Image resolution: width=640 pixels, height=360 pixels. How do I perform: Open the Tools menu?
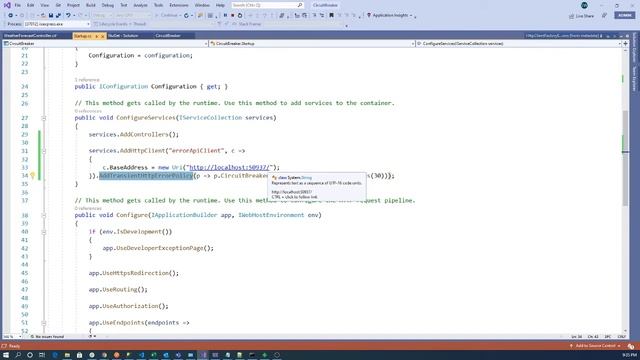click(158, 5)
